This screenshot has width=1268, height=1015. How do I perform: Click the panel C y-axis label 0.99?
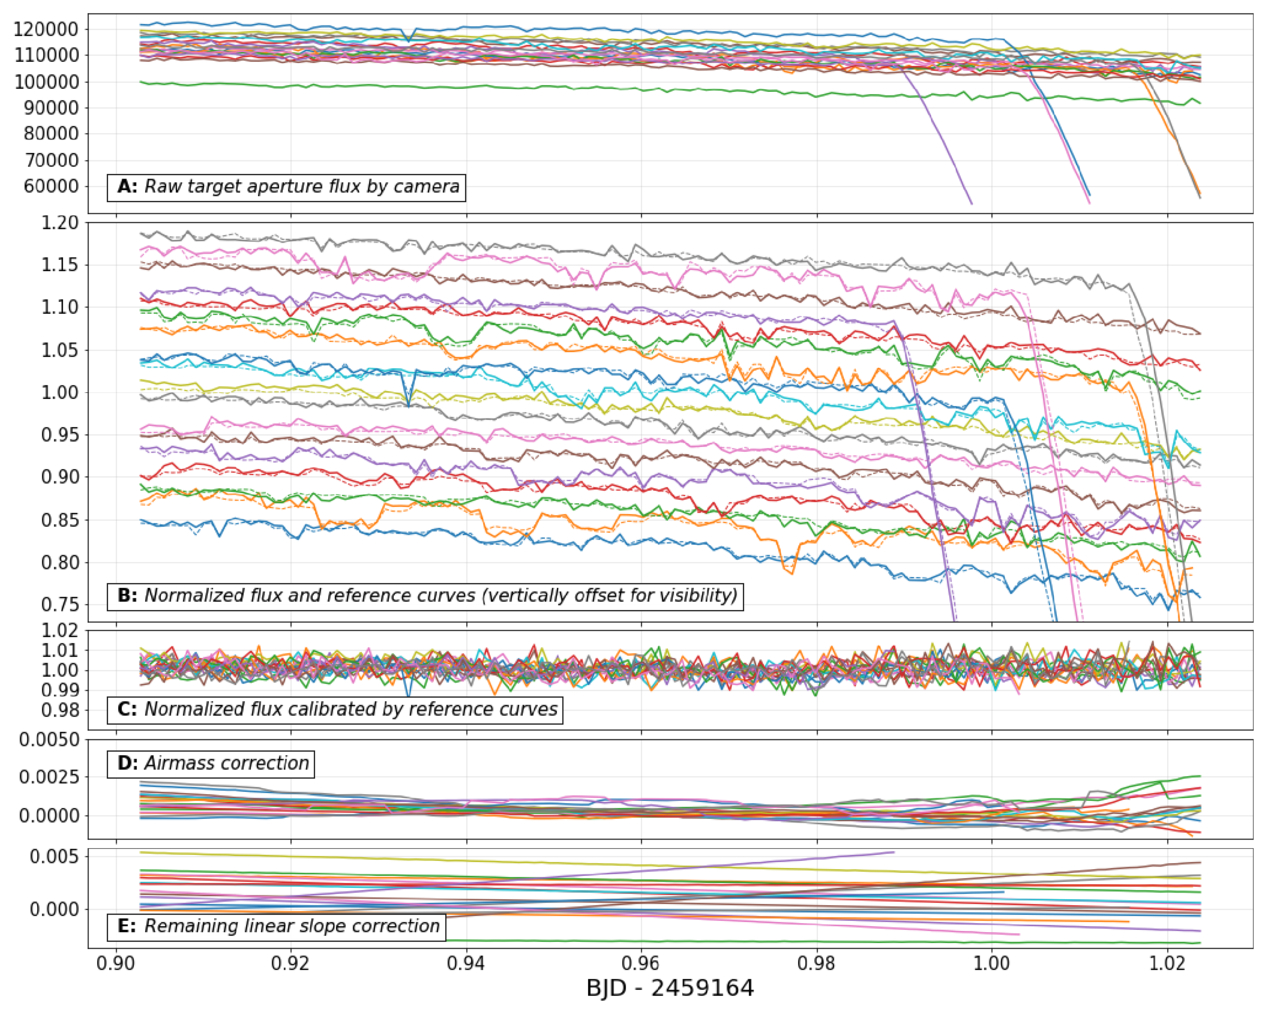(x=60, y=690)
